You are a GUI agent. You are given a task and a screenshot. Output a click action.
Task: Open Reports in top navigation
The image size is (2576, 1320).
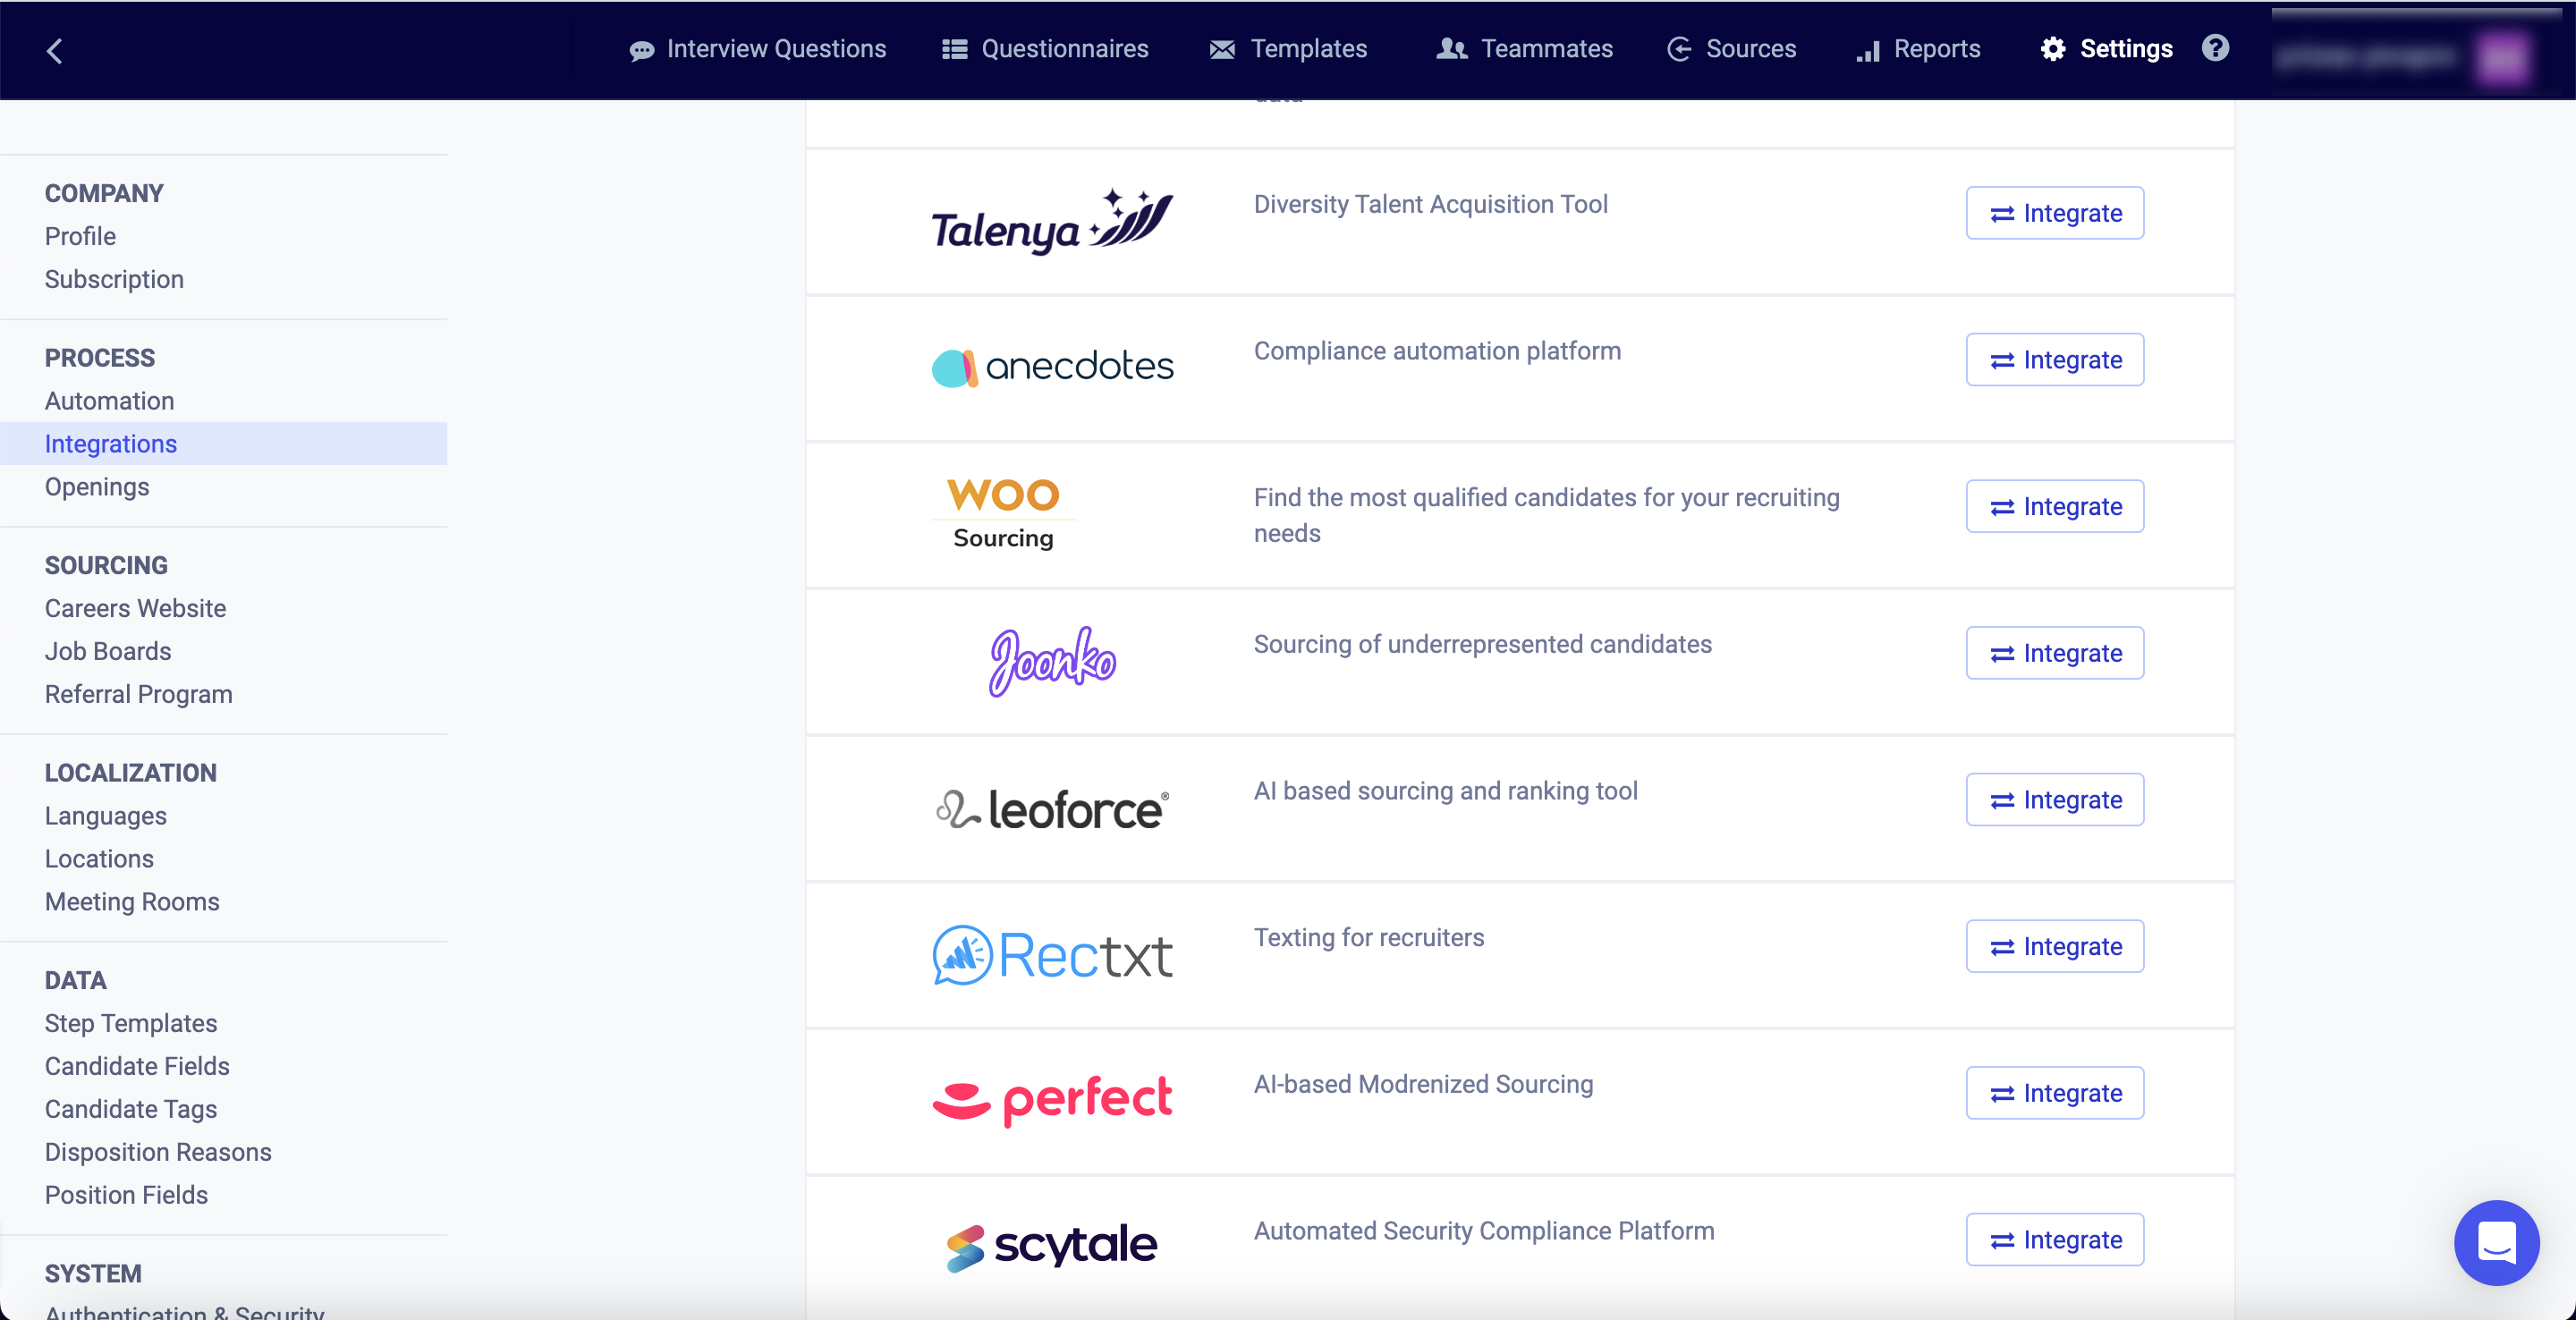tap(1917, 49)
